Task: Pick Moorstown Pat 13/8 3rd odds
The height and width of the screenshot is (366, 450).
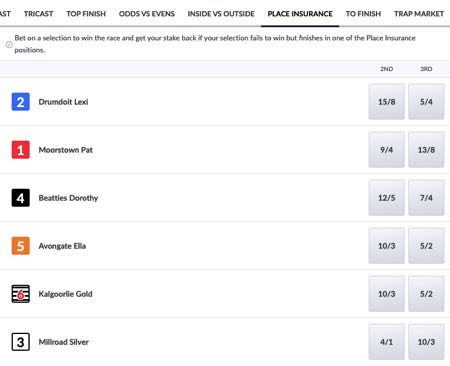Action: 426,150
